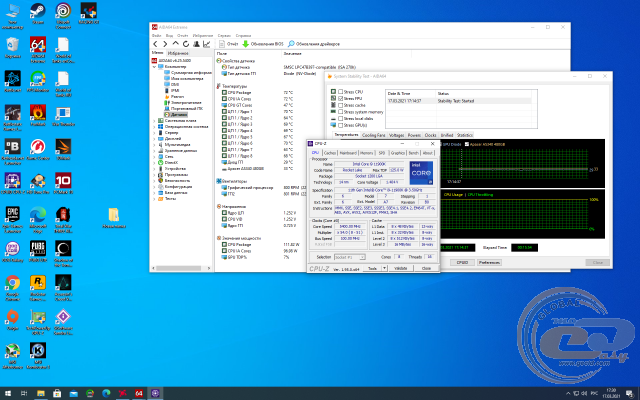Switch to the Mainboard tab in CPU-Z
Screen dimensions: 640x400
(348, 153)
